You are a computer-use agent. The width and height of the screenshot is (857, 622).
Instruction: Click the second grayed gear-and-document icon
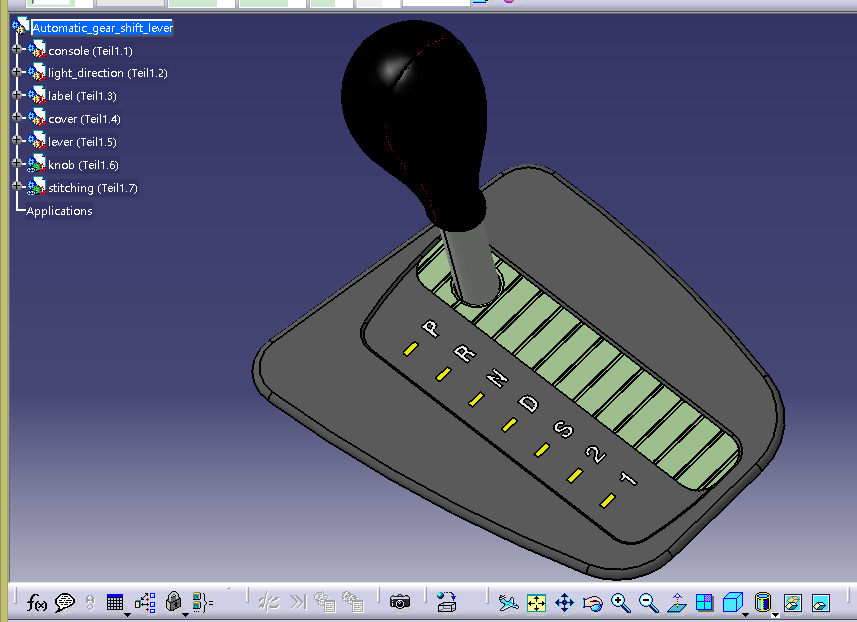coord(353,602)
